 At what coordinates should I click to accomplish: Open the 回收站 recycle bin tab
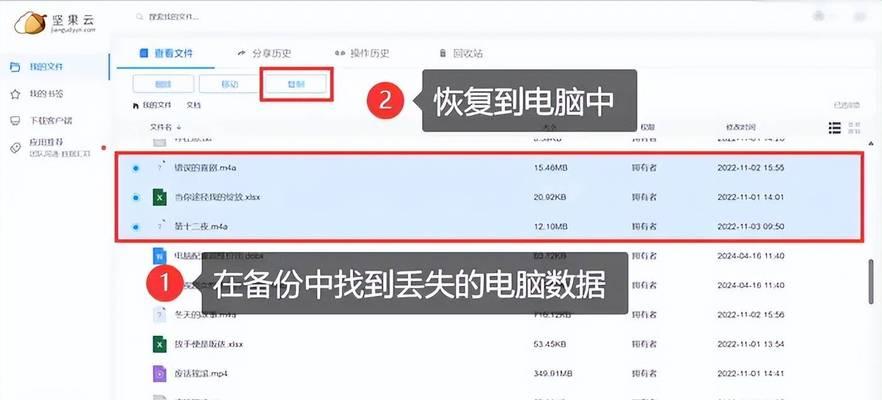(x=461, y=53)
